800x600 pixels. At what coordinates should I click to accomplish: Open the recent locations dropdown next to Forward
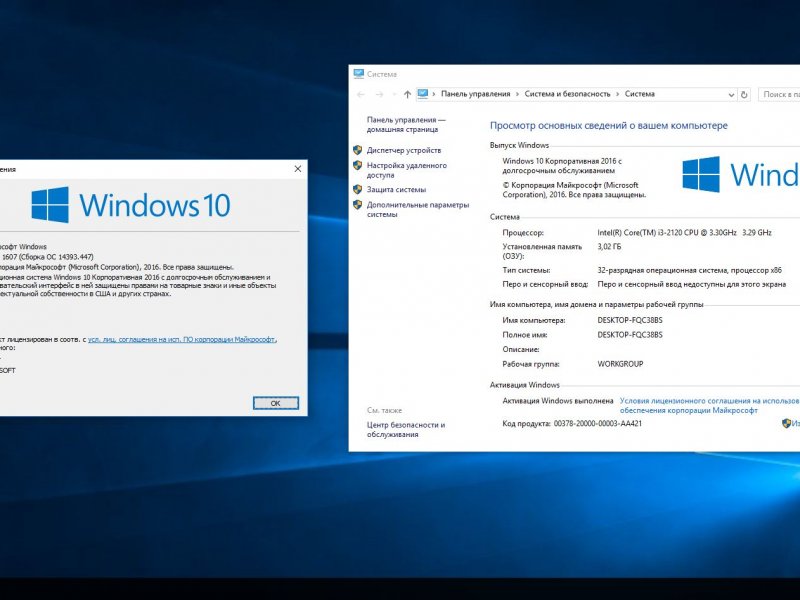coord(394,94)
